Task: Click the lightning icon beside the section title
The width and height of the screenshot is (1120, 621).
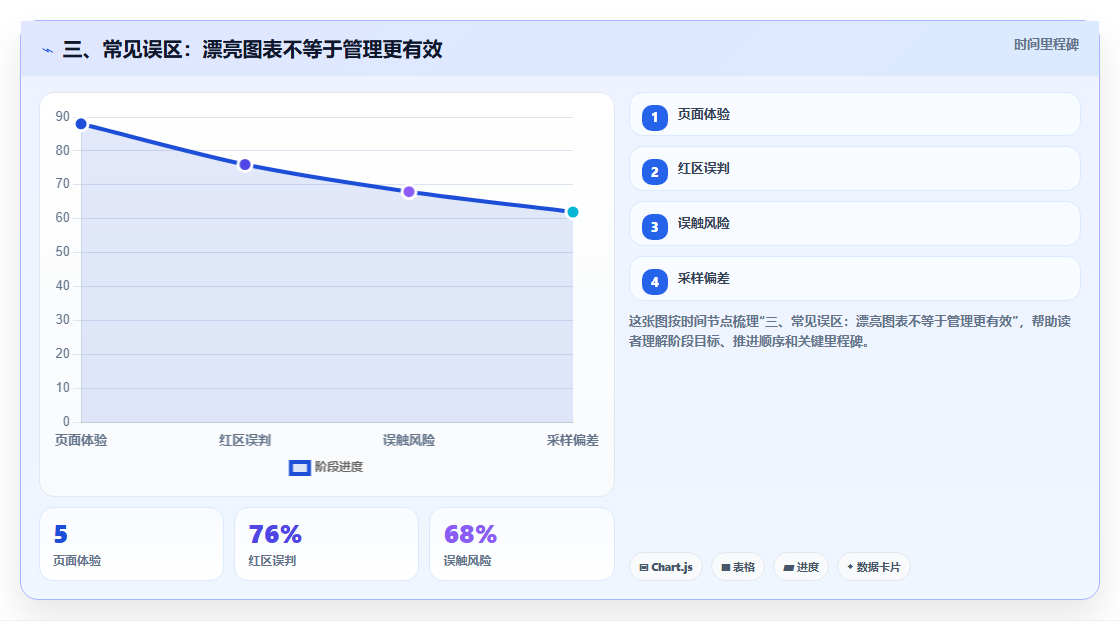Action: coord(48,50)
